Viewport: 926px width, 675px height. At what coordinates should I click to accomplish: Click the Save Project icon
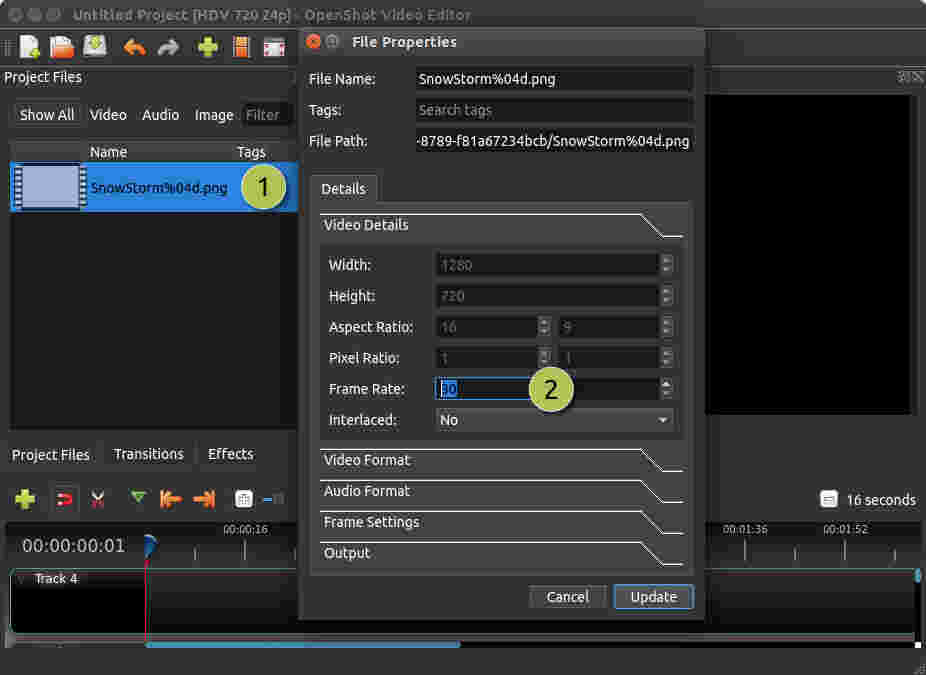[95, 47]
